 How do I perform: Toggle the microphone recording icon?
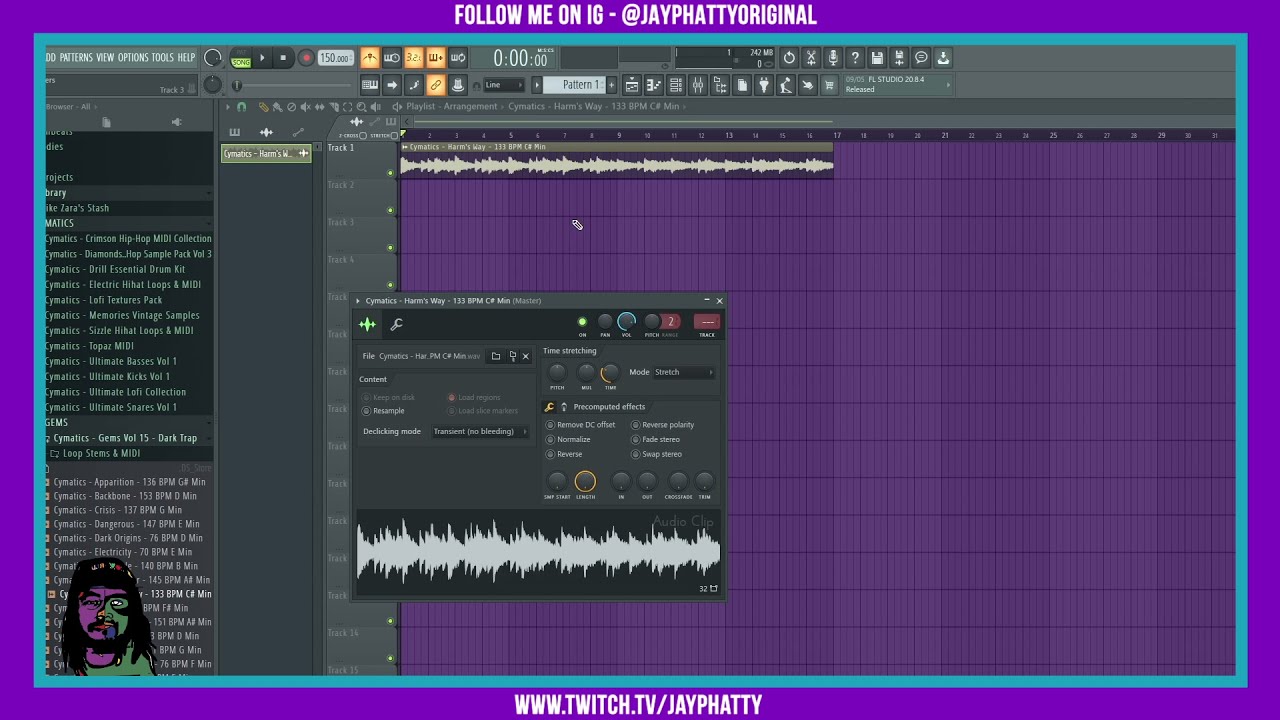tap(833, 58)
